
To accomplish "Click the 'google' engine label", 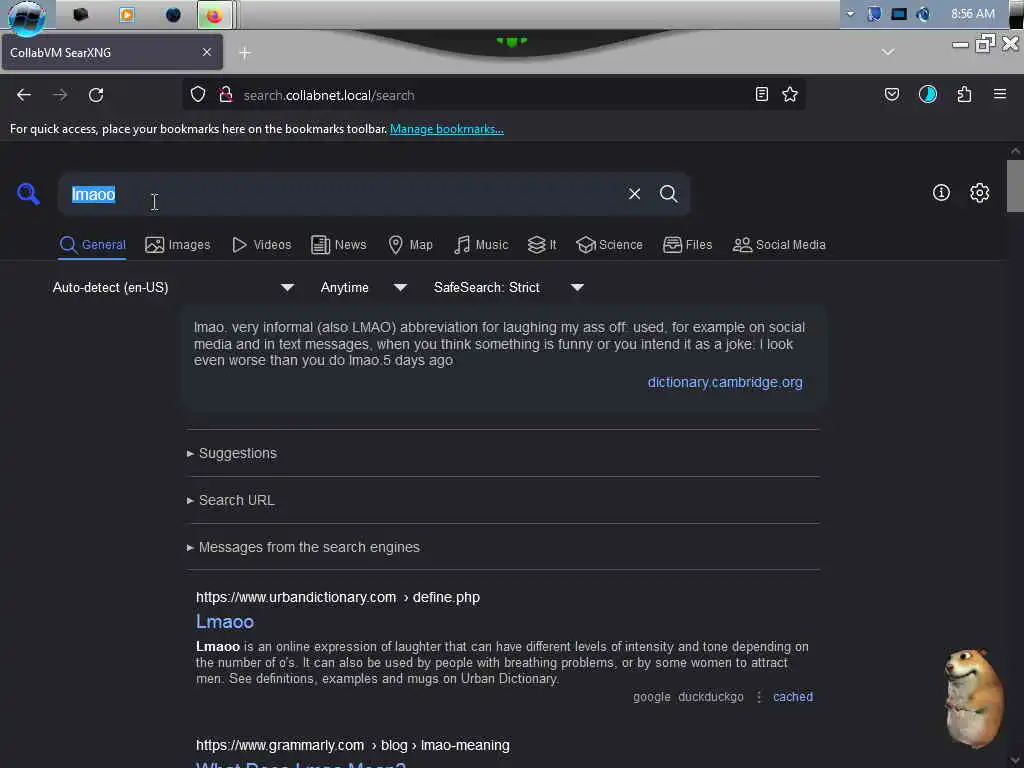I will tap(651, 697).
